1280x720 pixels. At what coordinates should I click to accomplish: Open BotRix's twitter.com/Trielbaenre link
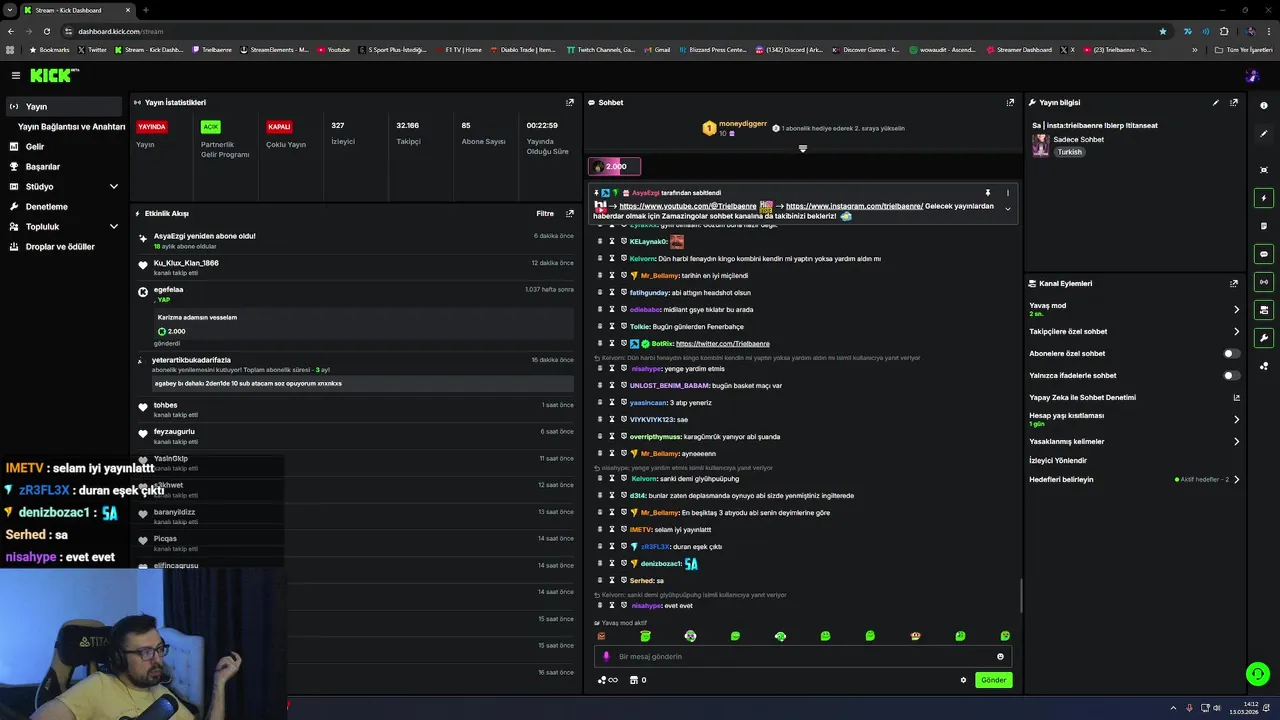point(722,343)
